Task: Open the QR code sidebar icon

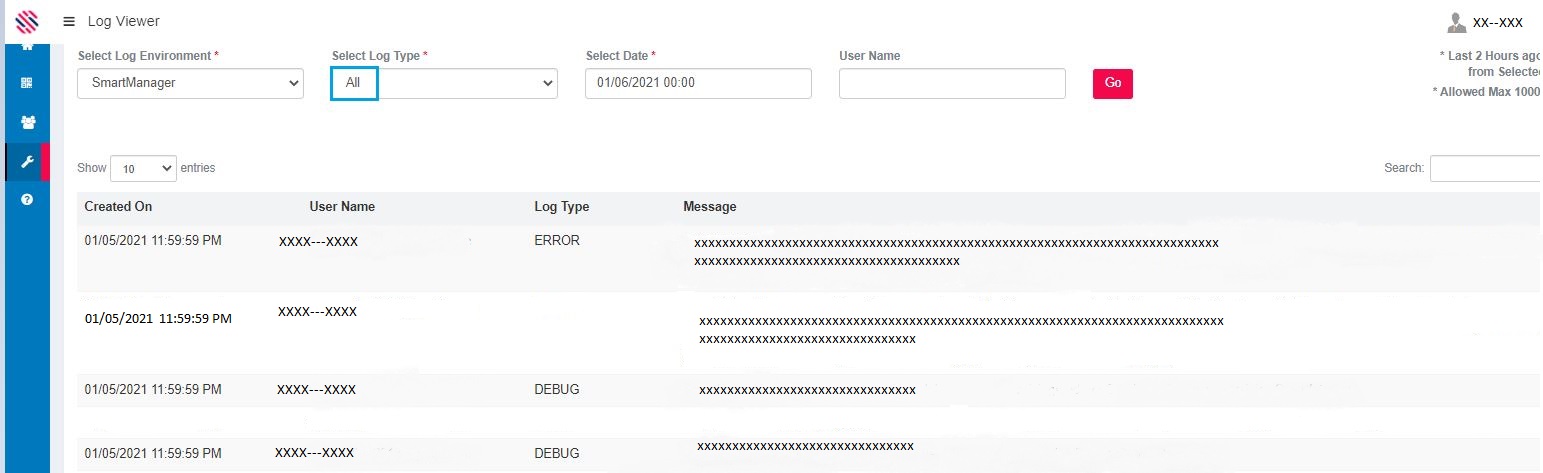Action: point(27,84)
